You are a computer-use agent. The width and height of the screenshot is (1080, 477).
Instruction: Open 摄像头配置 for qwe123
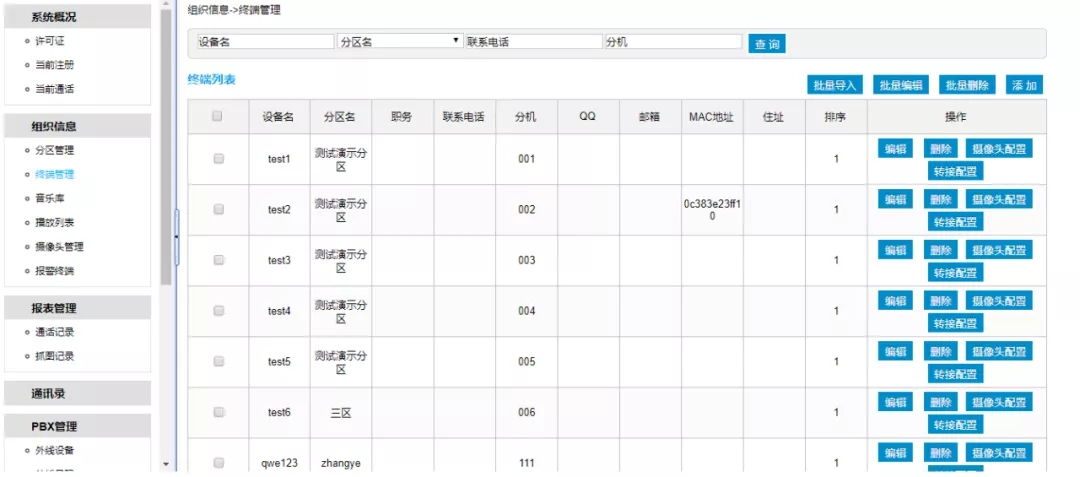pyautogui.click(x=999, y=452)
